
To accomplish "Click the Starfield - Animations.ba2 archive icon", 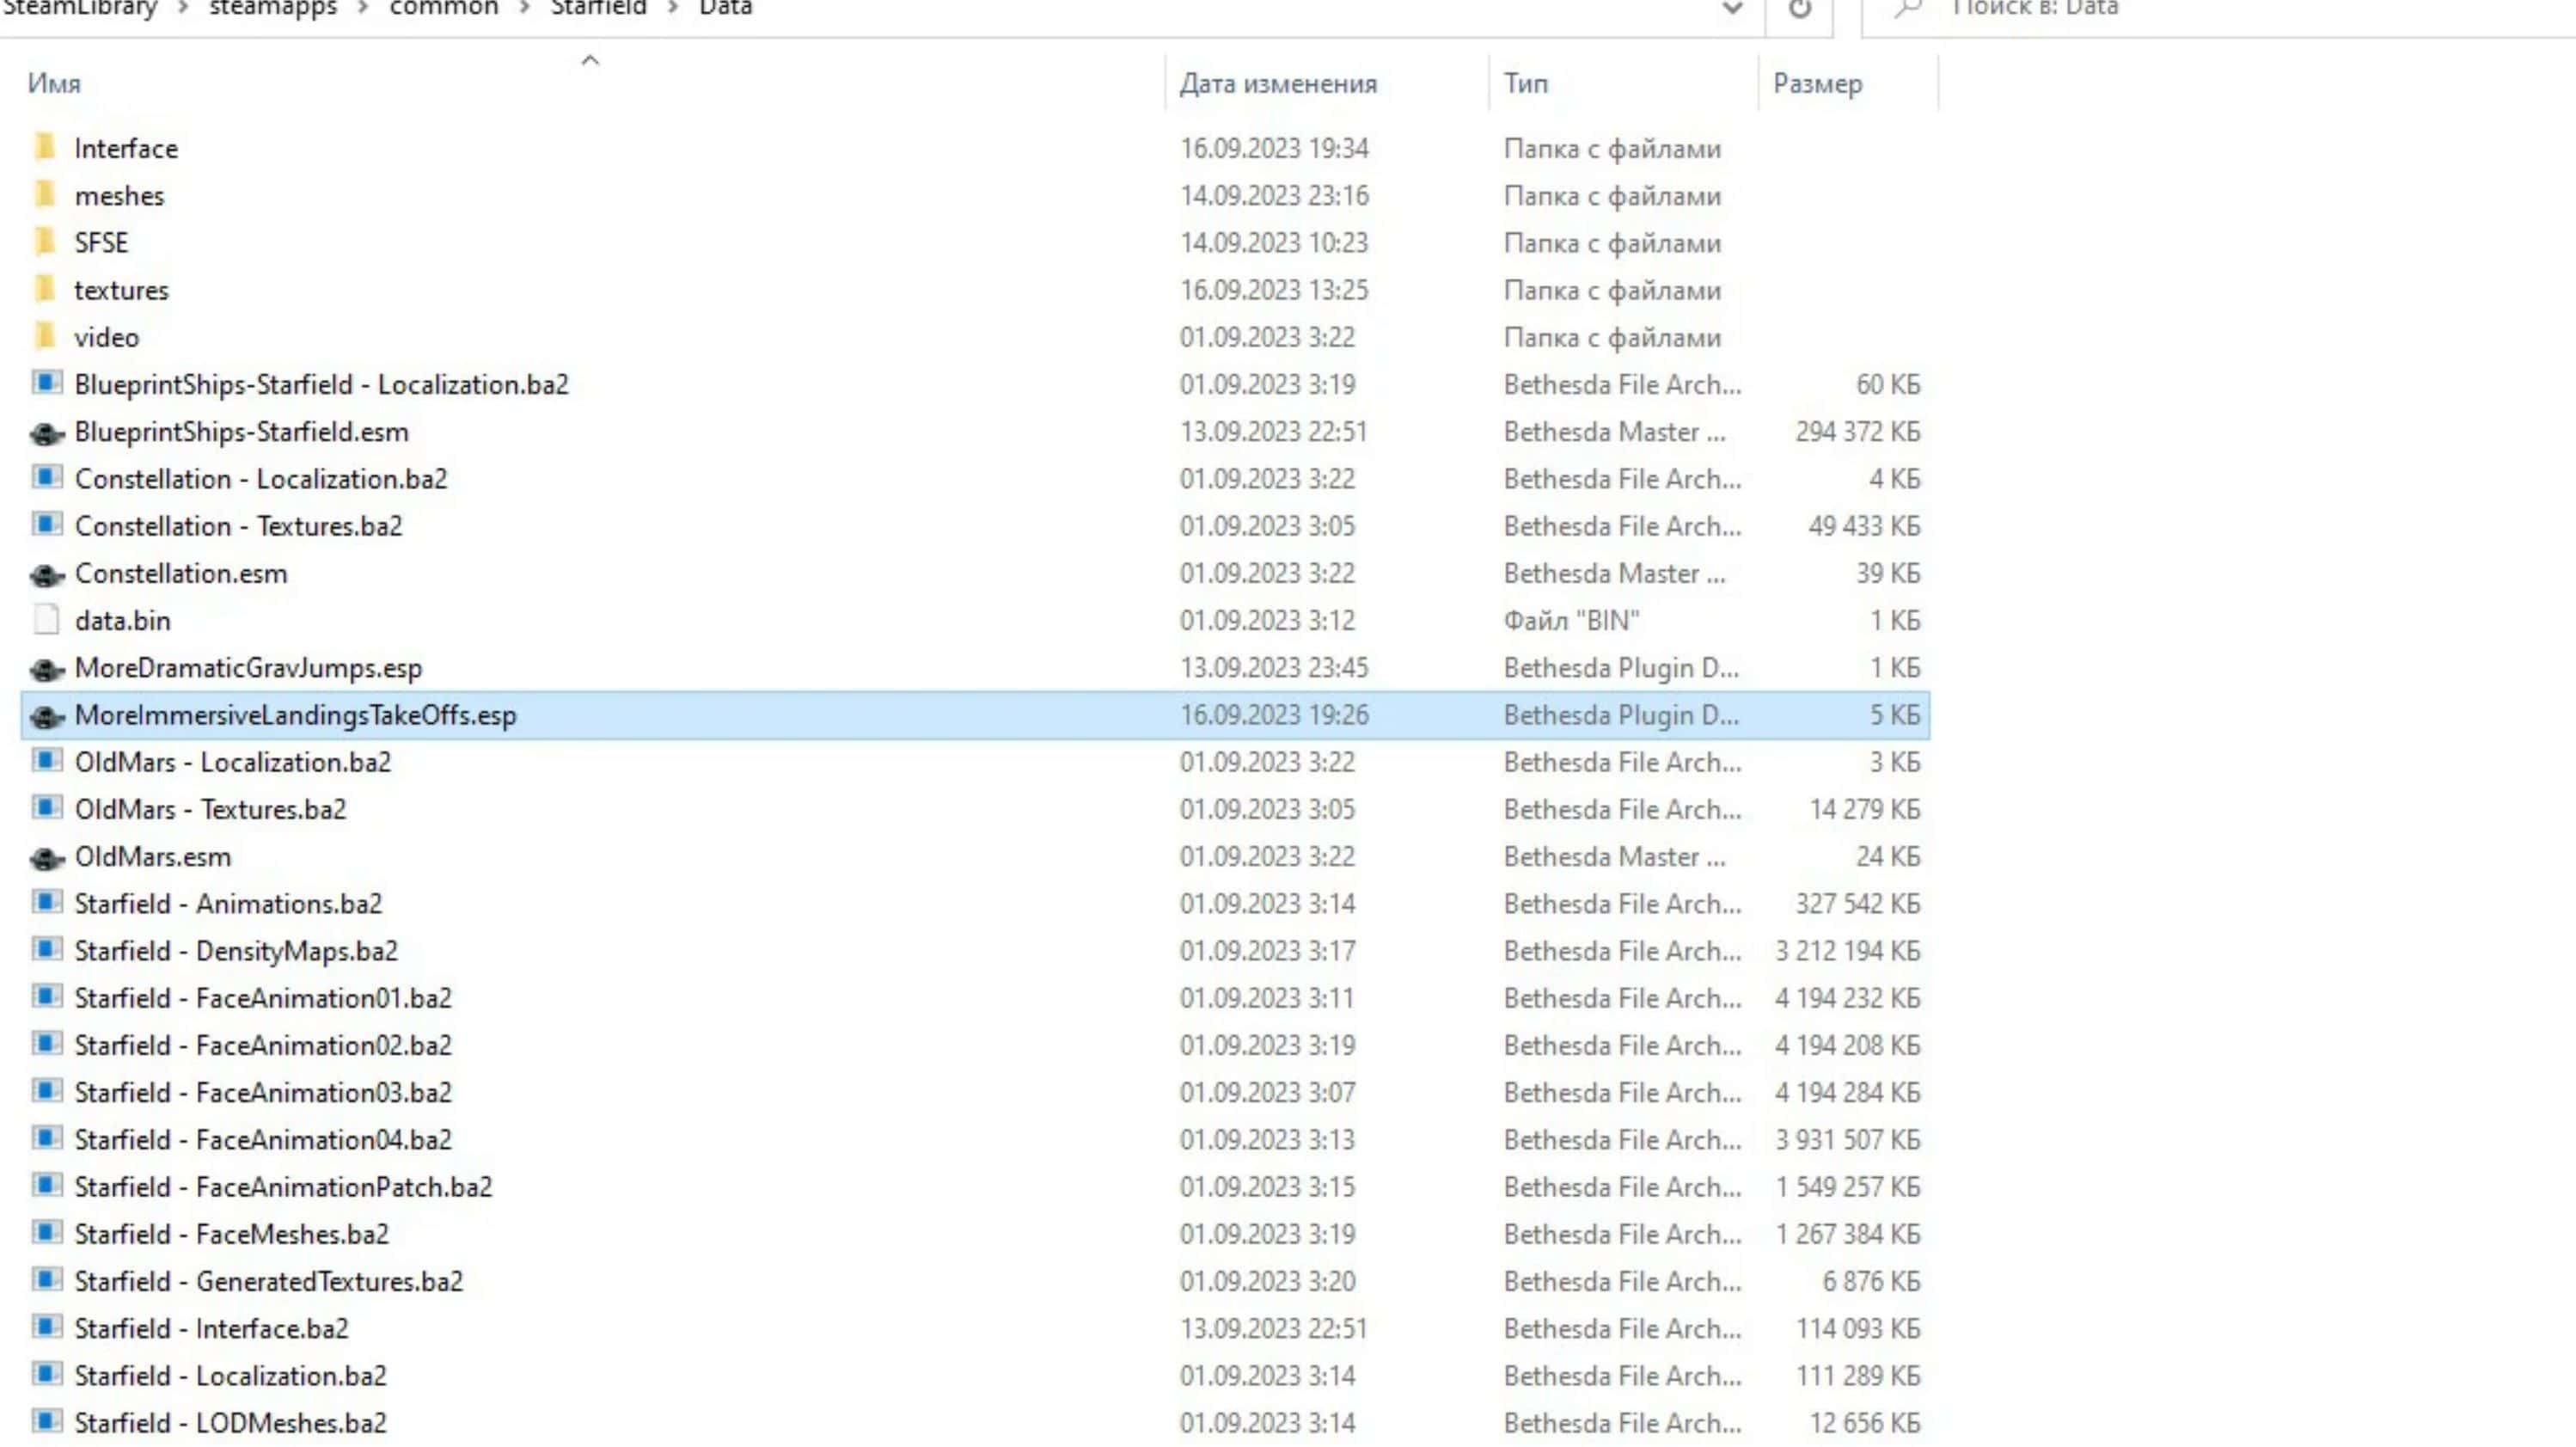I will (x=46, y=902).
